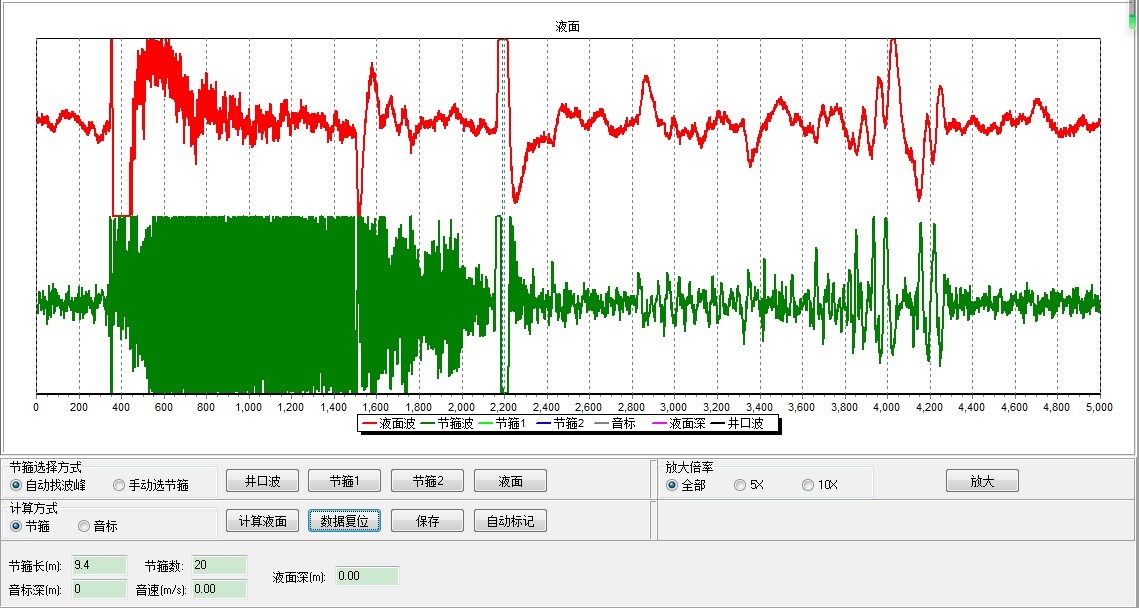The height and width of the screenshot is (608, 1139).
Task: Select the 手动选节箍 radio option
Action: [x=119, y=485]
